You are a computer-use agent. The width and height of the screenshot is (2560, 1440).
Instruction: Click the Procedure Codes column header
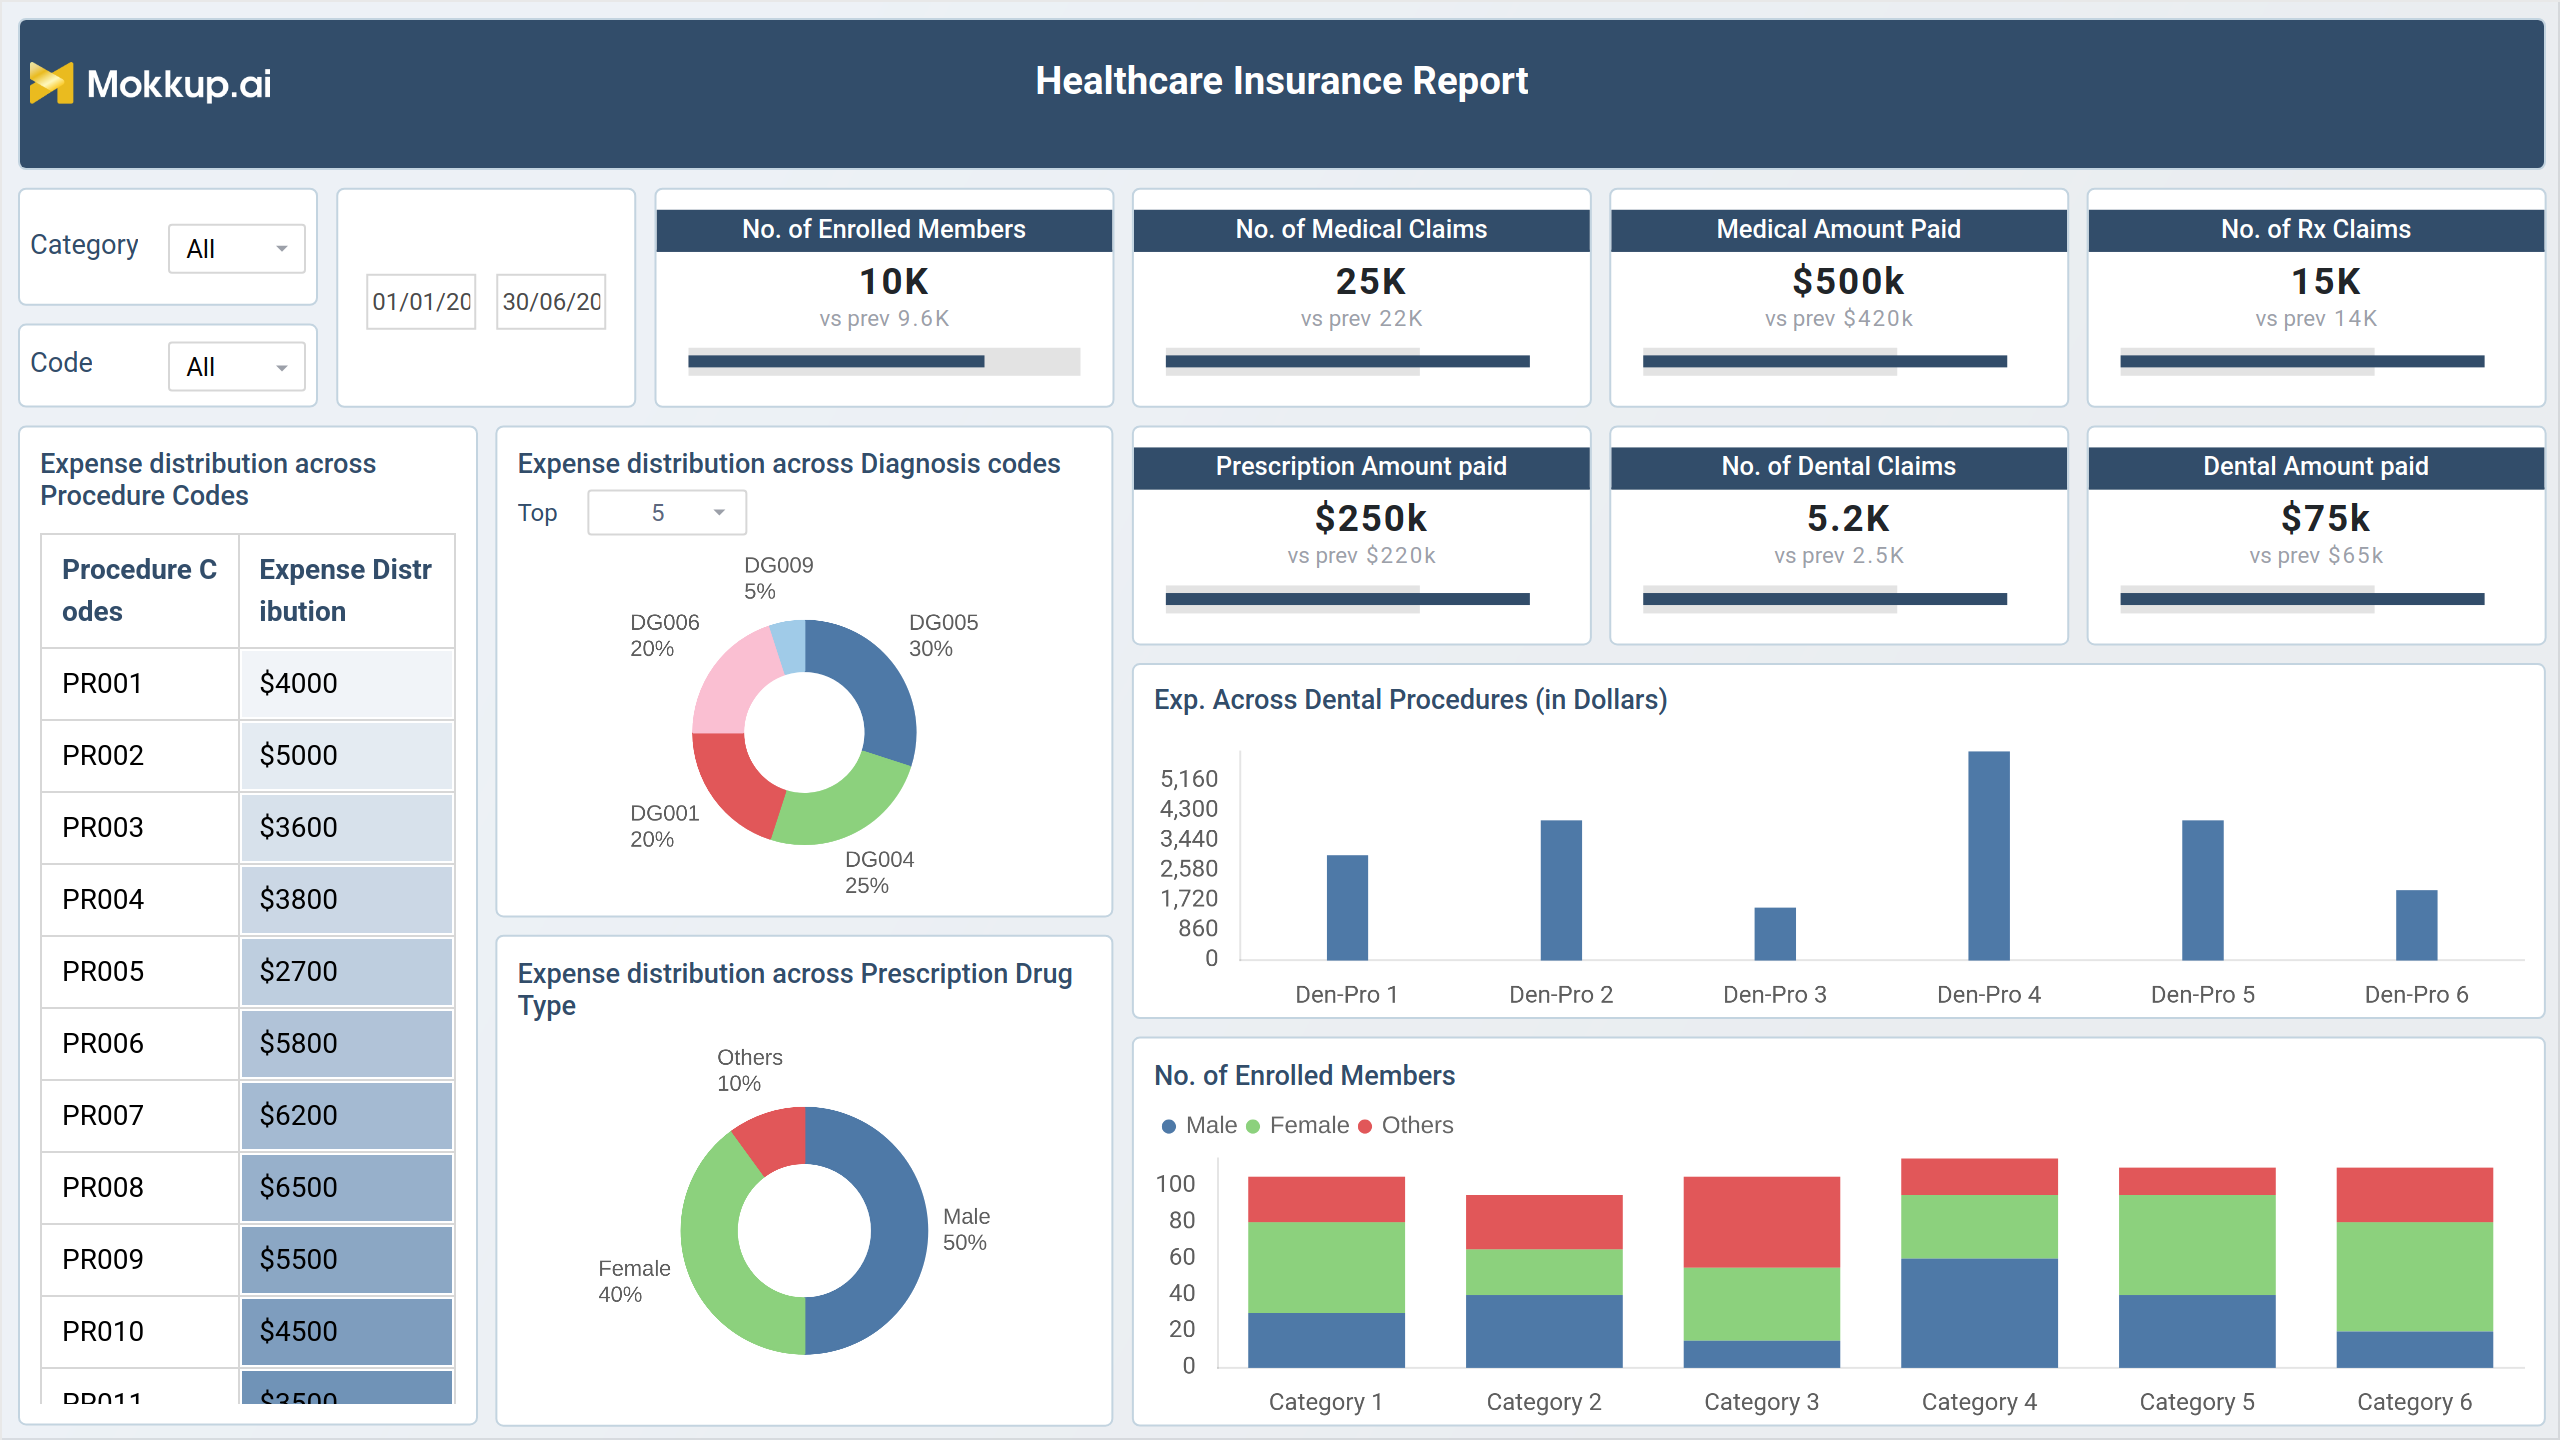click(140, 590)
